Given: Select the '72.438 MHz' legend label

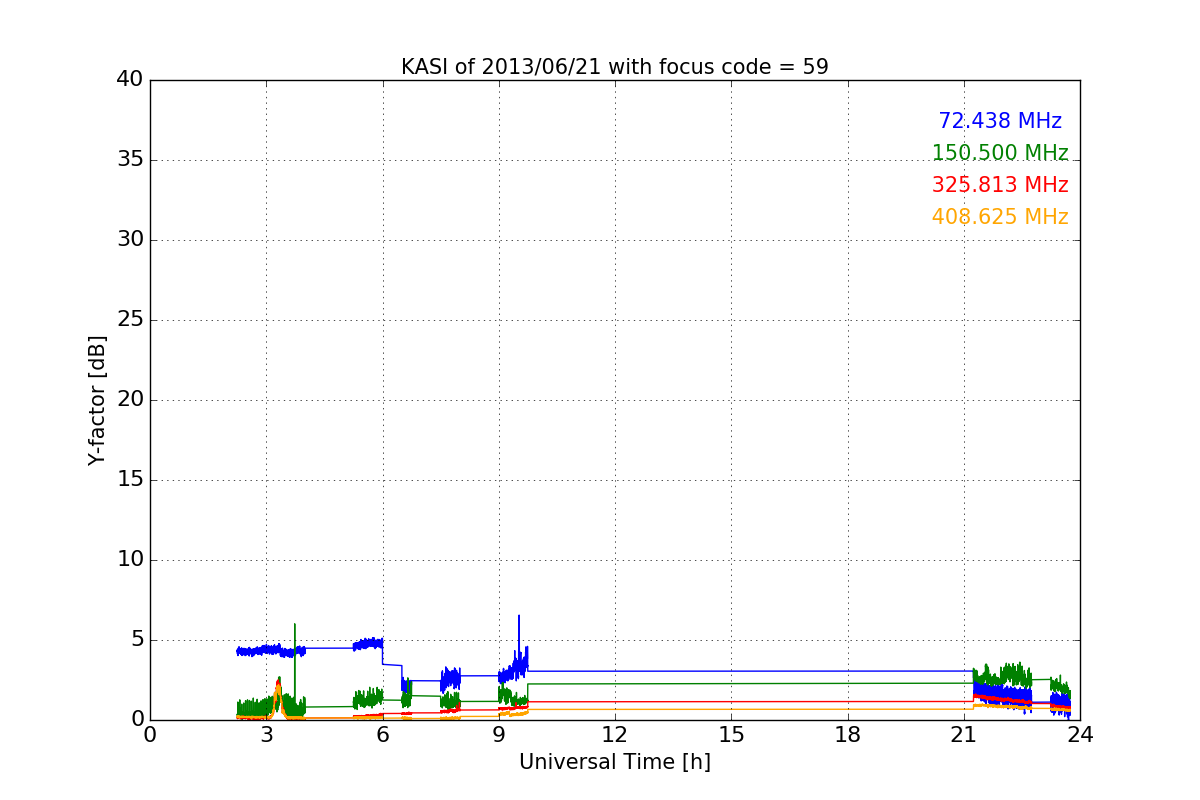Looking at the screenshot, I should tap(1000, 121).
